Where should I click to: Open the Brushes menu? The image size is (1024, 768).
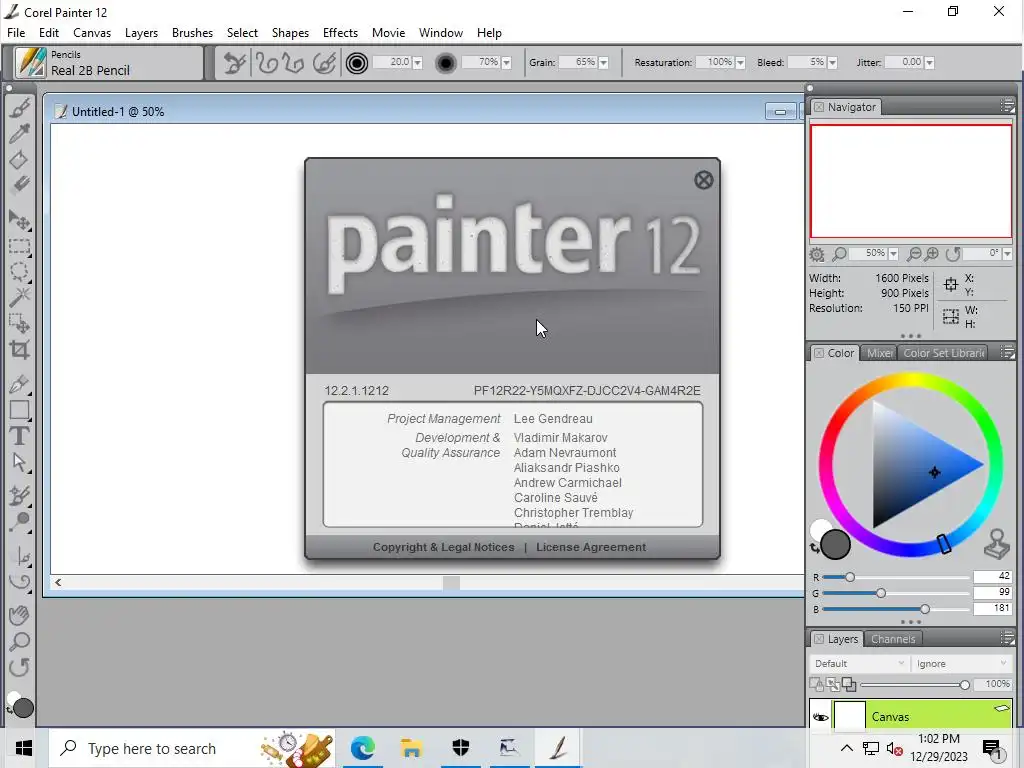coord(192,33)
